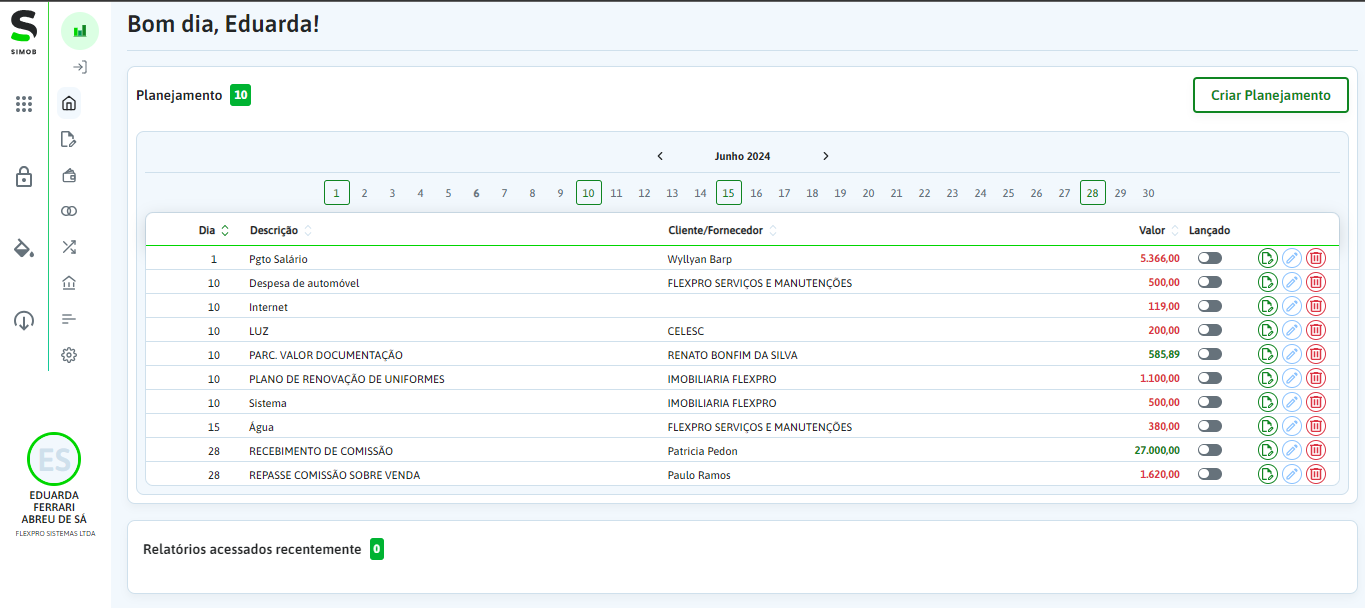This screenshot has height=608, width=1365.
Task: Click the overlapping circles sidebar icon
Action: pyautogui.click(x=69, y=211)
